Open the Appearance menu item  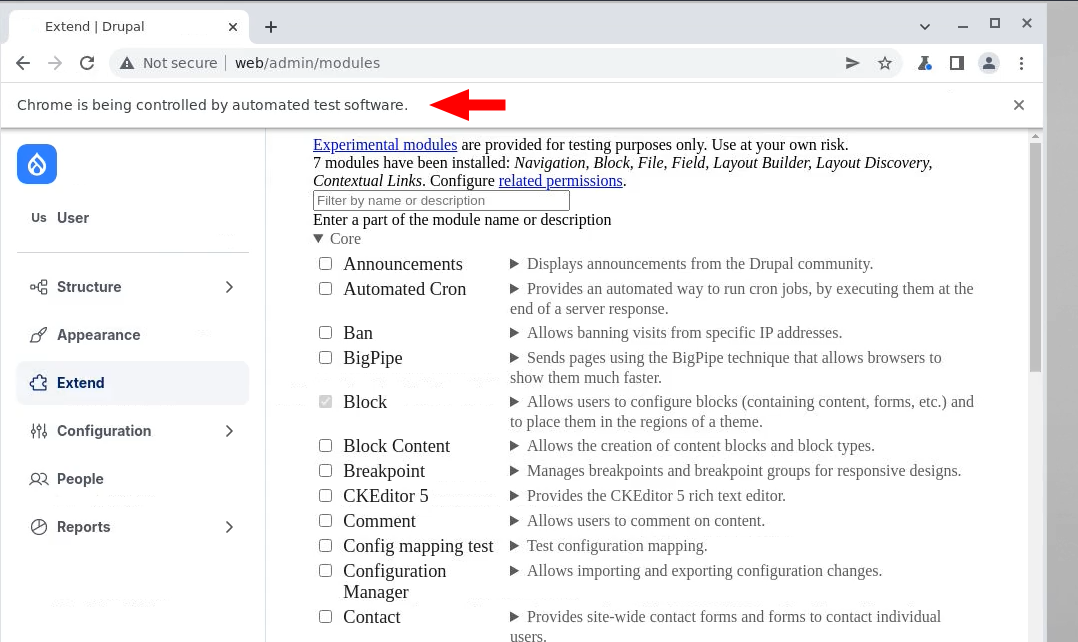[x=133, y=335]
